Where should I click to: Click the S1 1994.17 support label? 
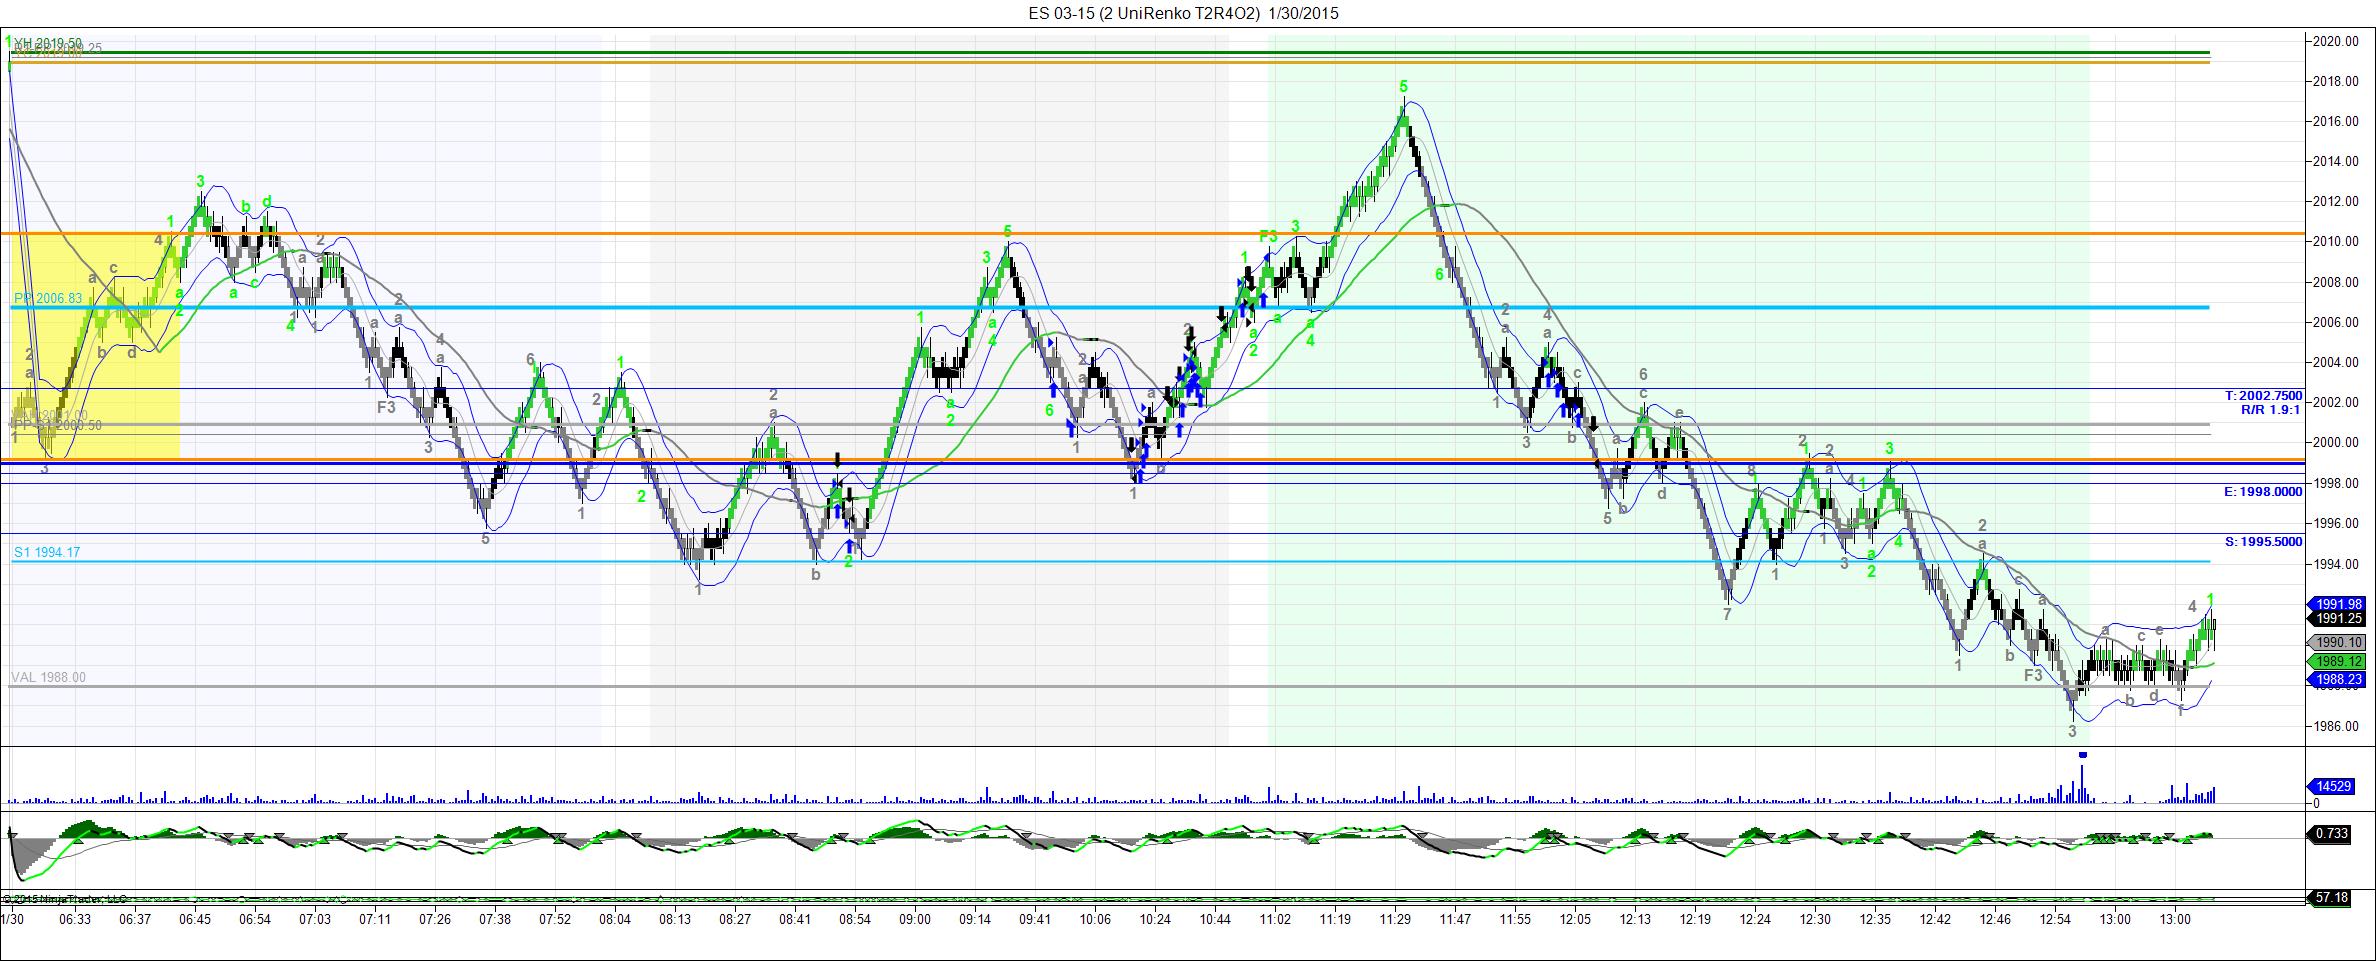coord(47,552)
